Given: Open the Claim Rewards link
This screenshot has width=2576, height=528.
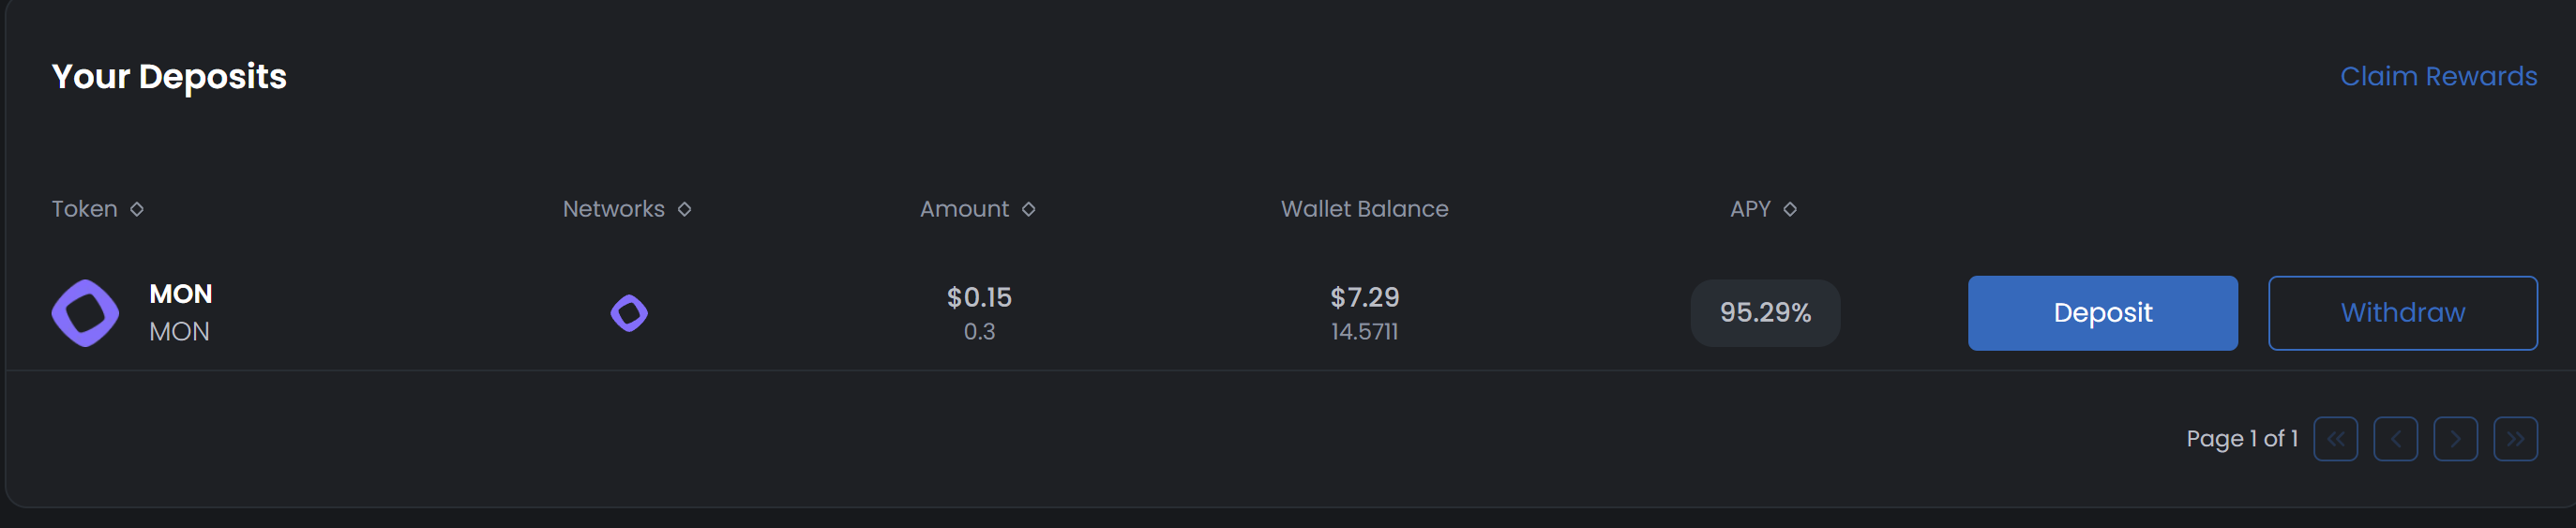Looking at the screenshot, I should [2438, 76].
